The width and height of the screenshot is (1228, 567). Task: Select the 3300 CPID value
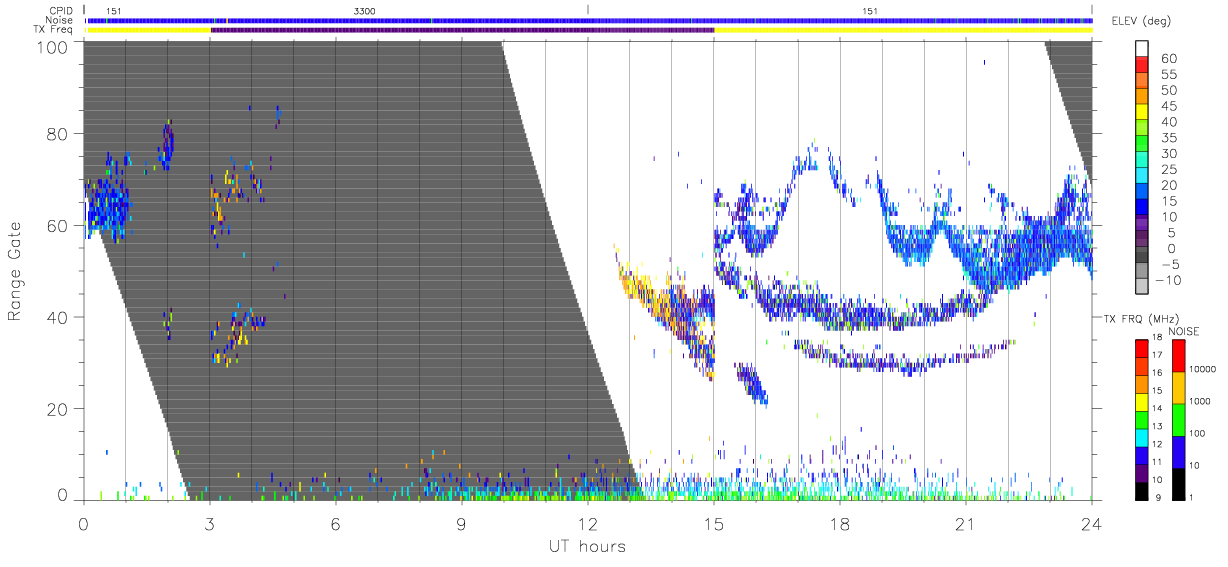point(365,11)
